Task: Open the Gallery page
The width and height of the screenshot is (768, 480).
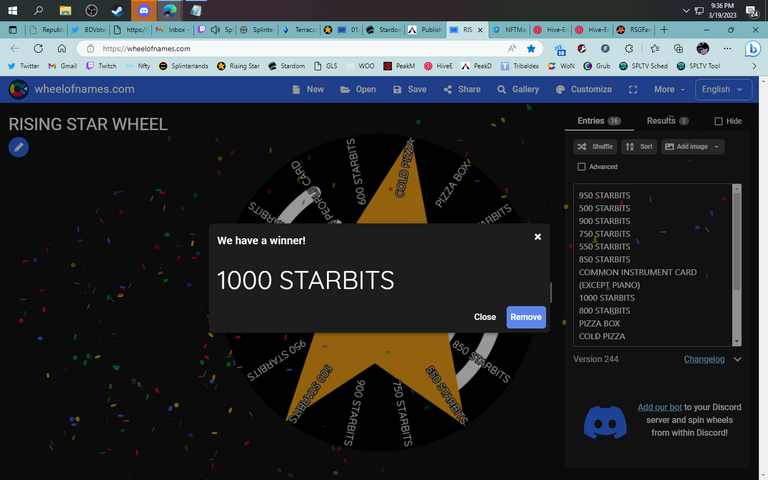Action: point(518,90)
